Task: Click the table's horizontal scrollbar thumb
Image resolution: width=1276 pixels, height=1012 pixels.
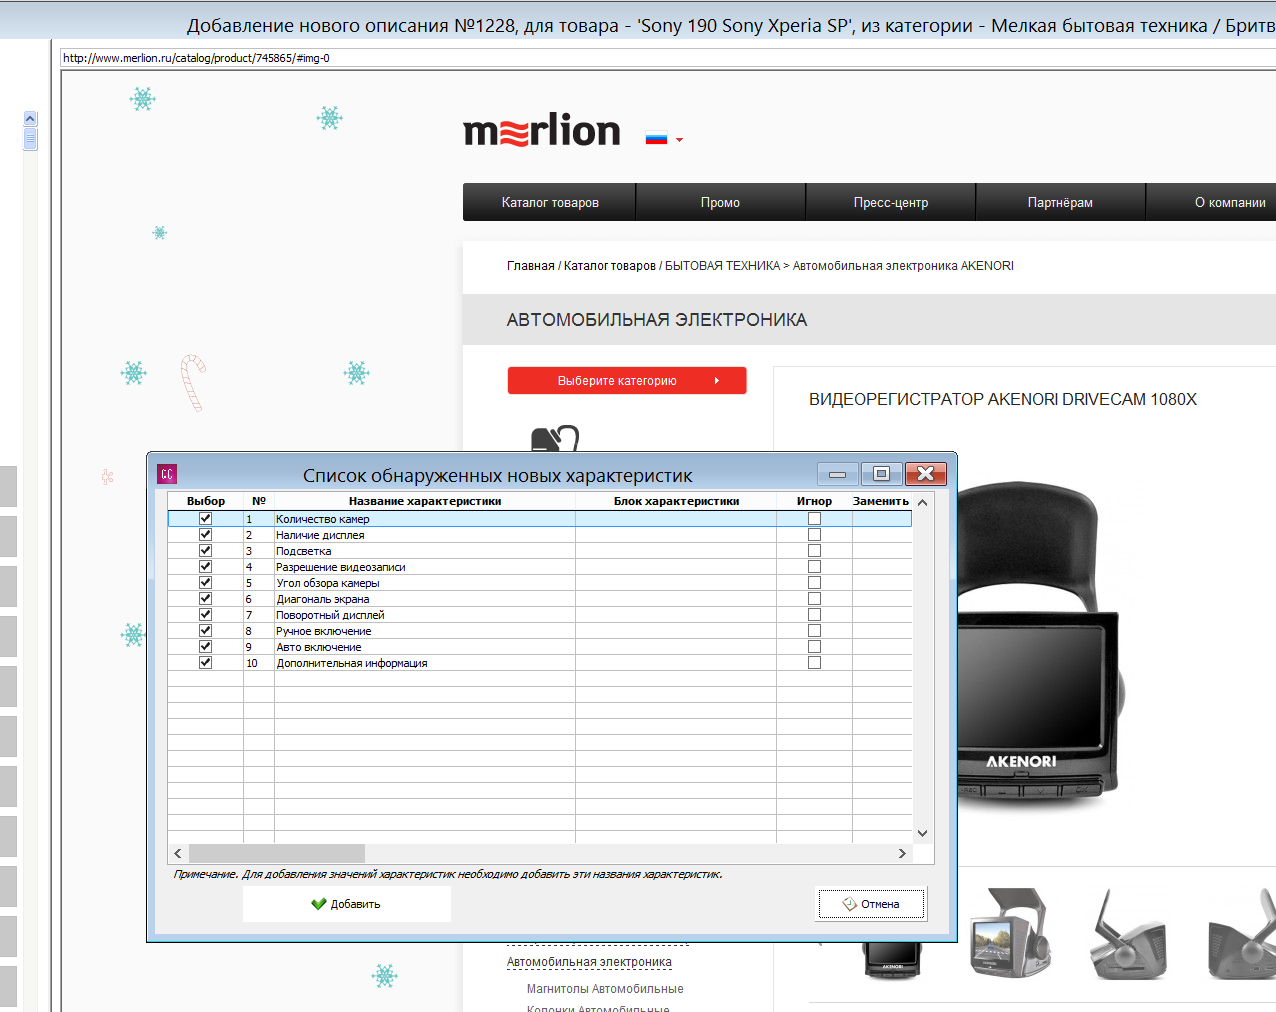Action: (x=277, y=853)
